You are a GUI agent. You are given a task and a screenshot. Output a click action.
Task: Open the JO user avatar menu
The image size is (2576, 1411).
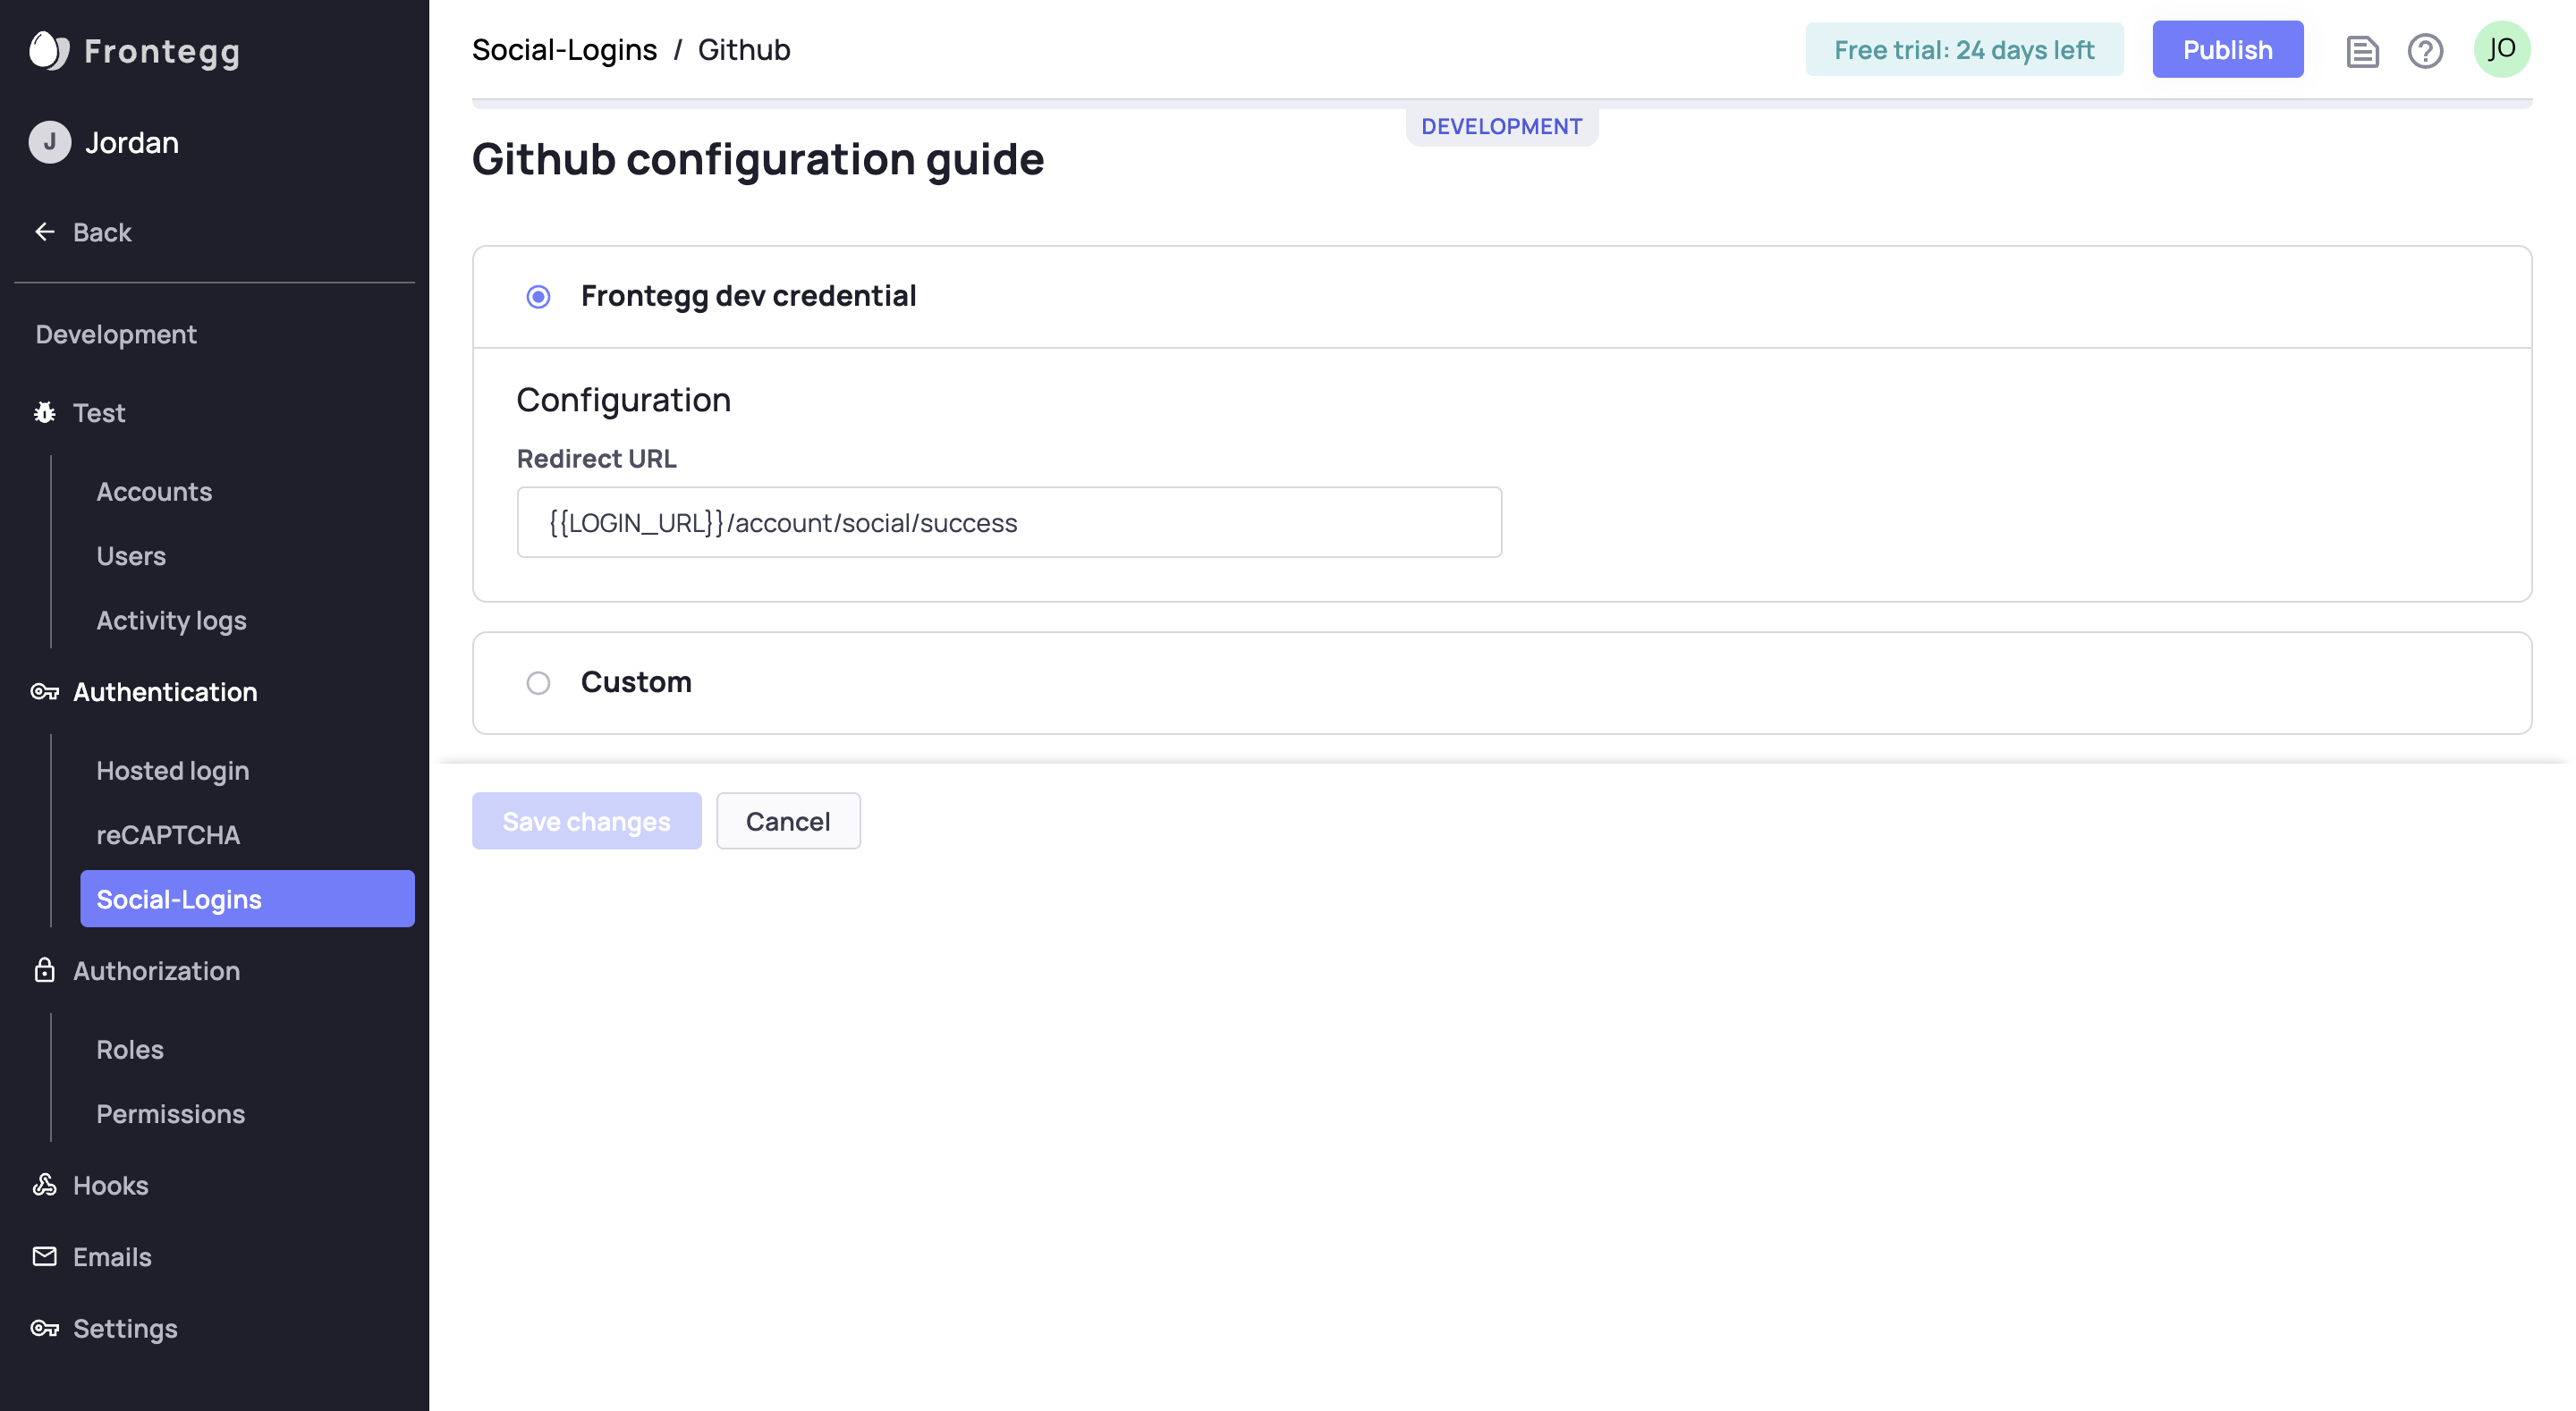[2501, 49]
